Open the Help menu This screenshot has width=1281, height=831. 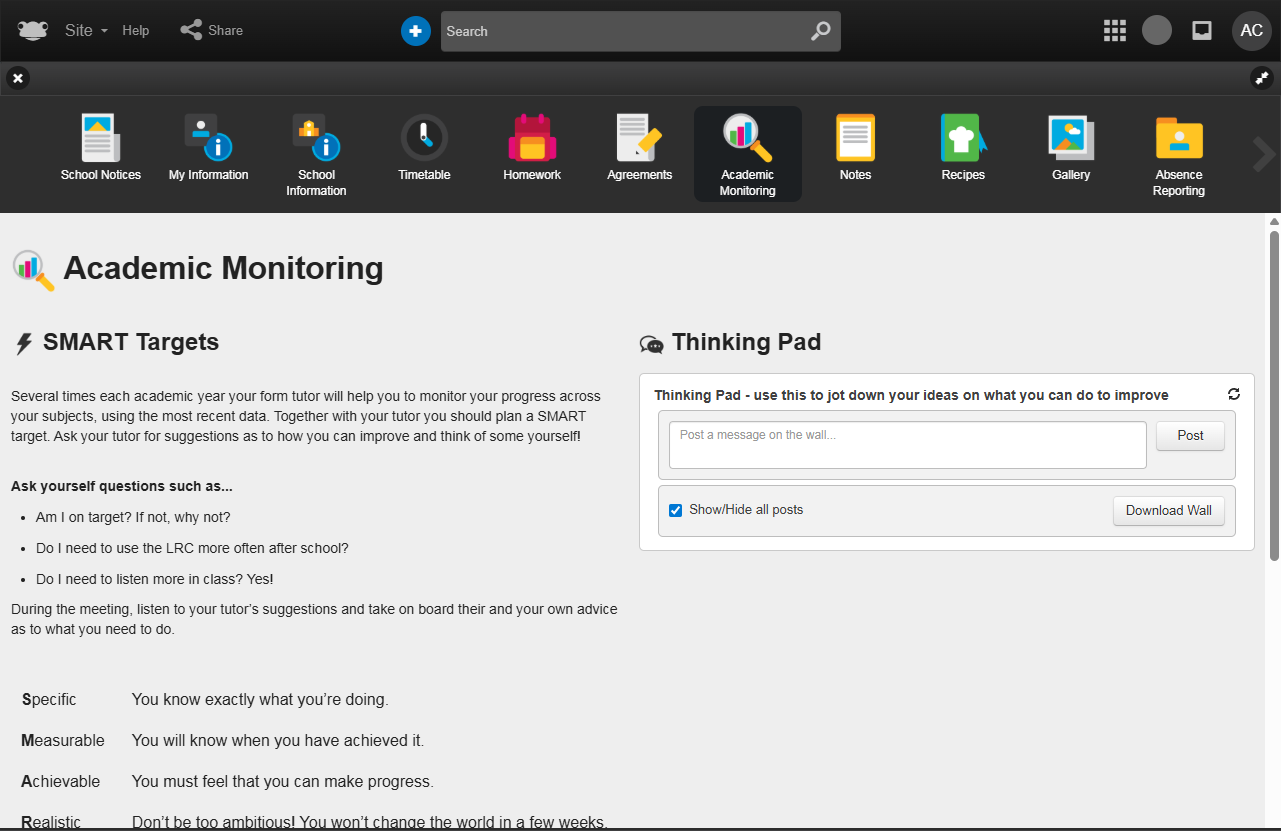pyautogui.click(x=136, y=31)
